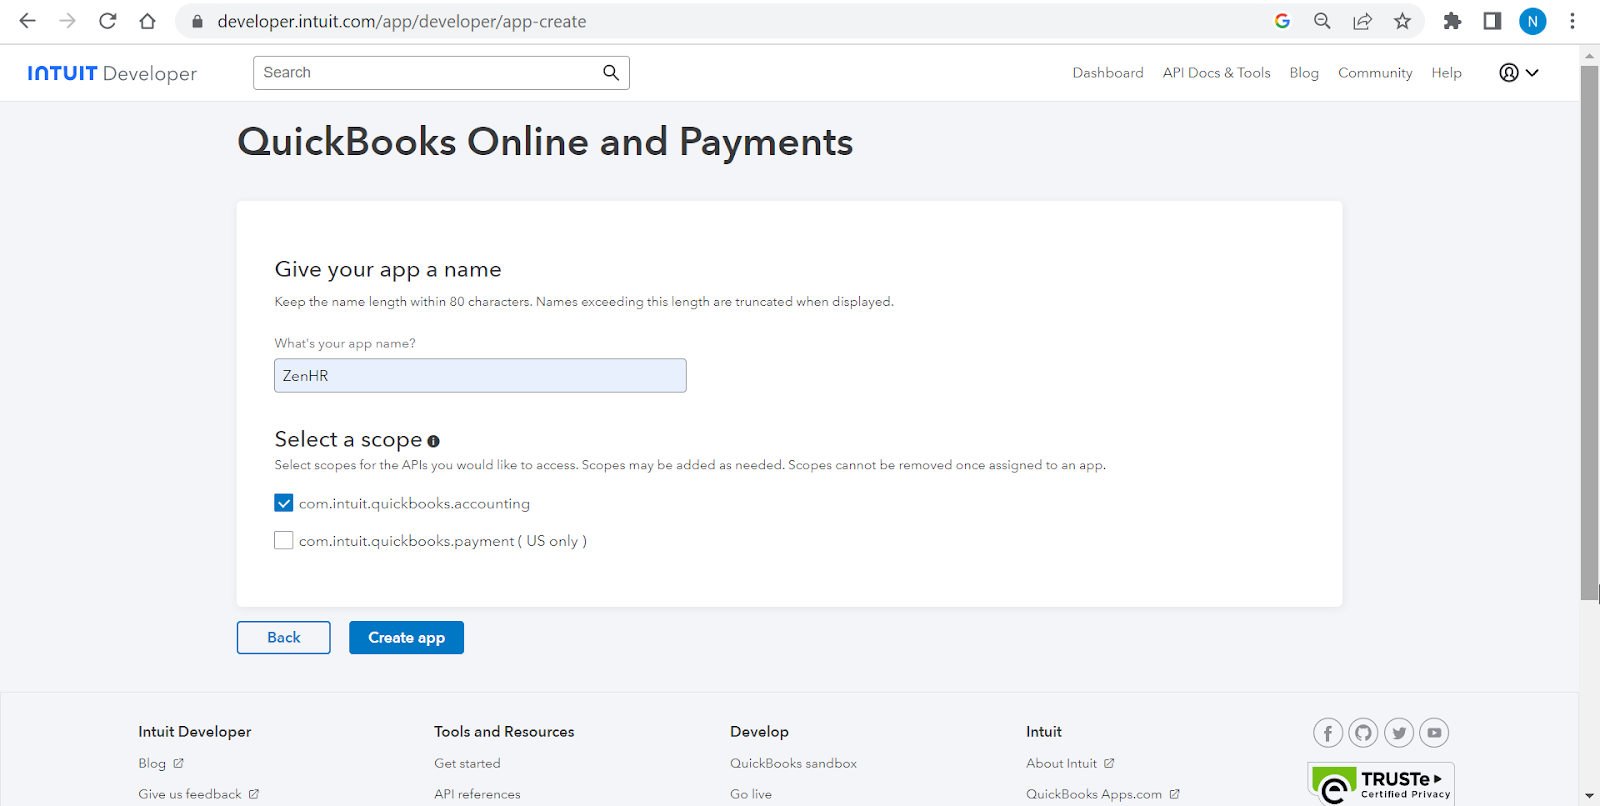Open the Chrome three-dot menu
Viewport: 1600px width, 806px height.
[x=1572, y=21]
